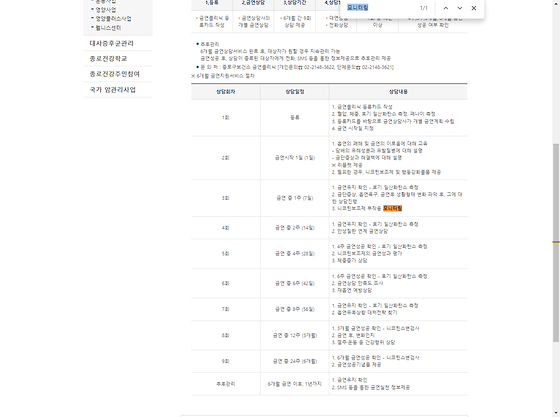Click the 4회 session cell
Screen dimensions: 560x417
tap(226, 228)
